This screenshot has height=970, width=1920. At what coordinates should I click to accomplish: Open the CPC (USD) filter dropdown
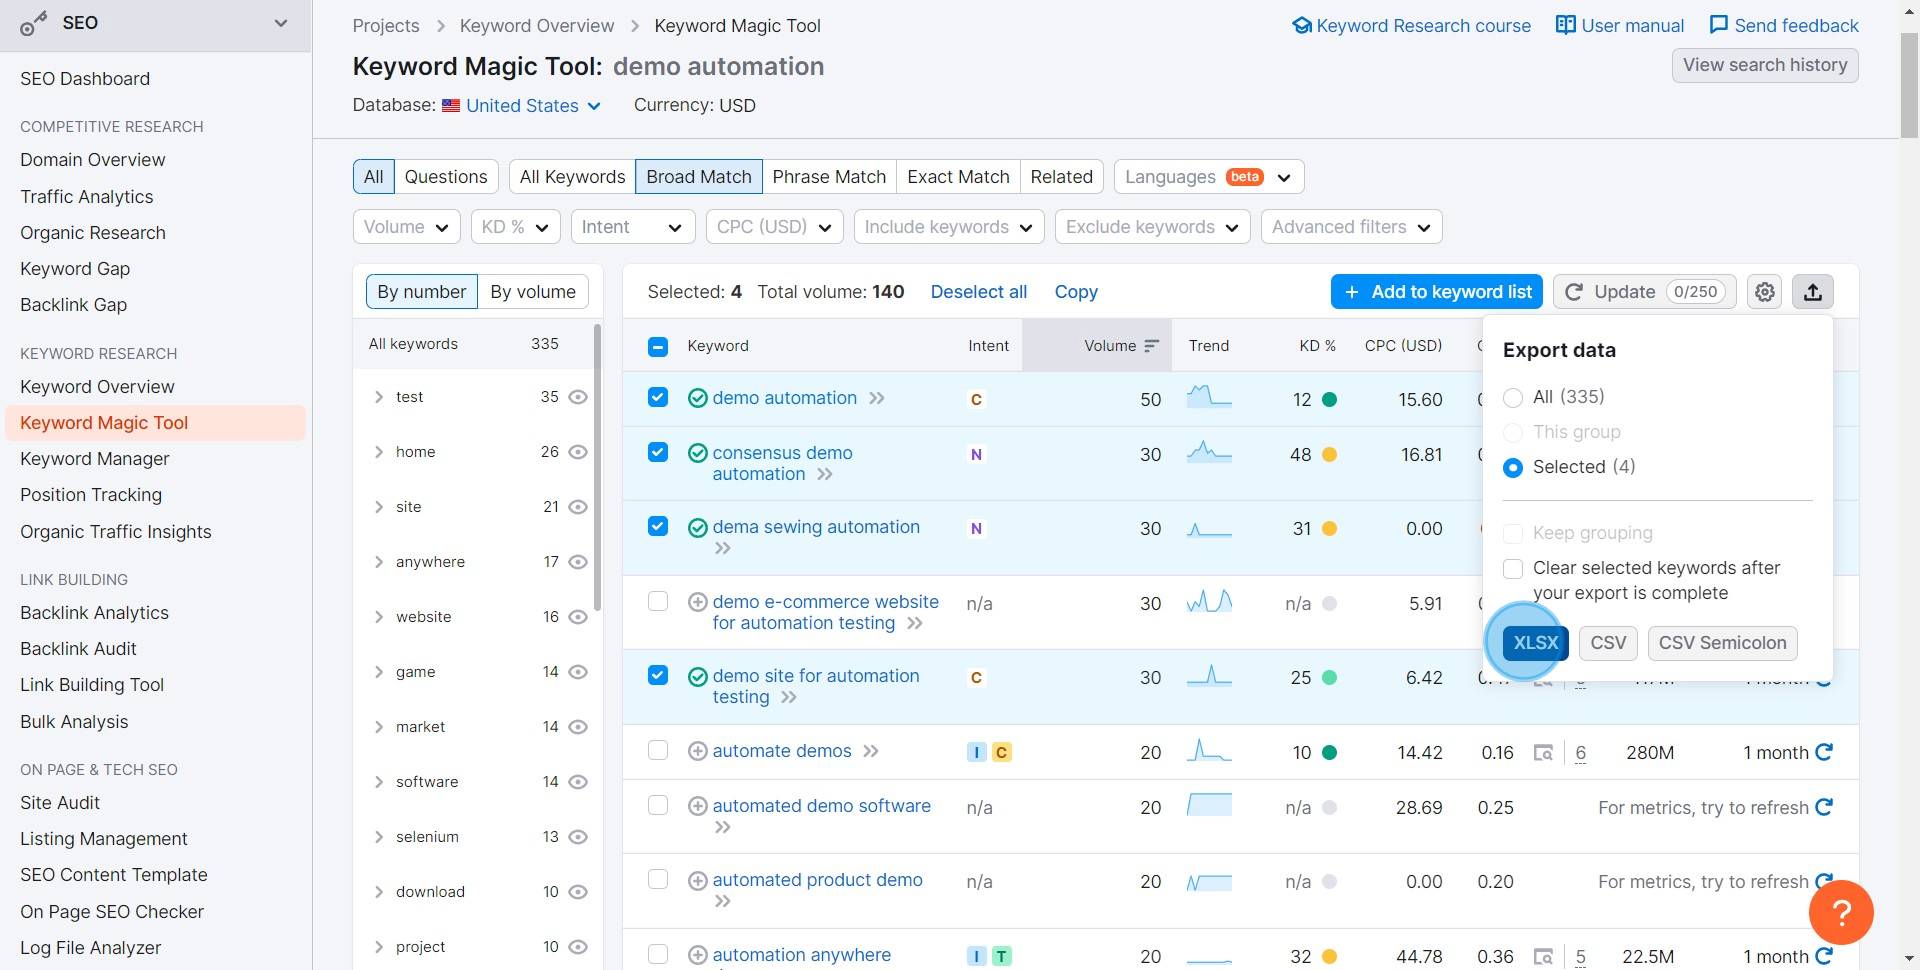coord(774,227)
